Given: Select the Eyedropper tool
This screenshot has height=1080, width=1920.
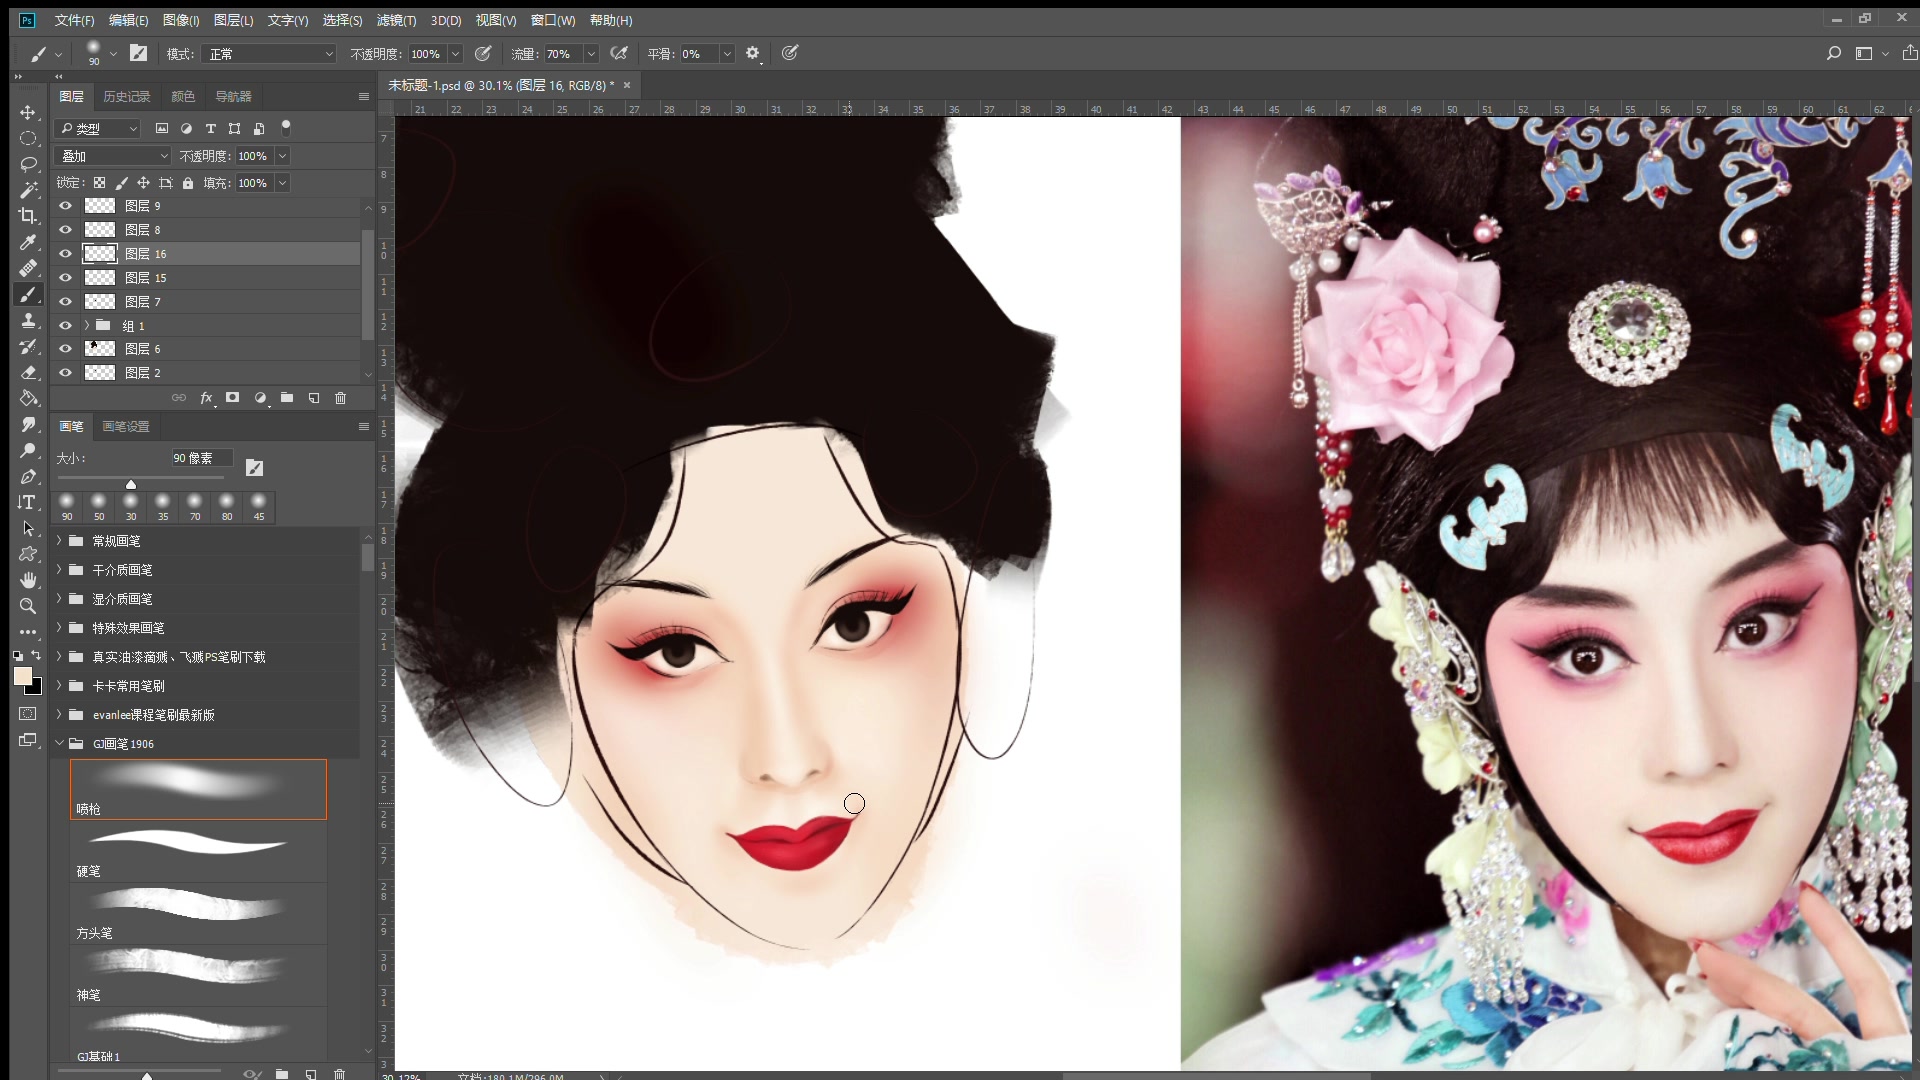Looking at the screenshot, I should coord(28,242).
